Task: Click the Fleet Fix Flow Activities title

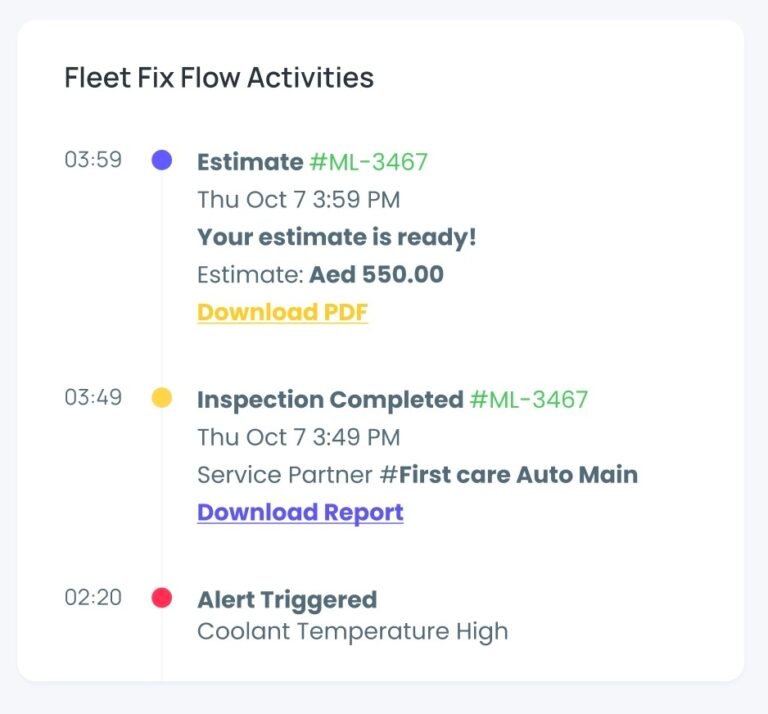Action: (x=219, y=77)
